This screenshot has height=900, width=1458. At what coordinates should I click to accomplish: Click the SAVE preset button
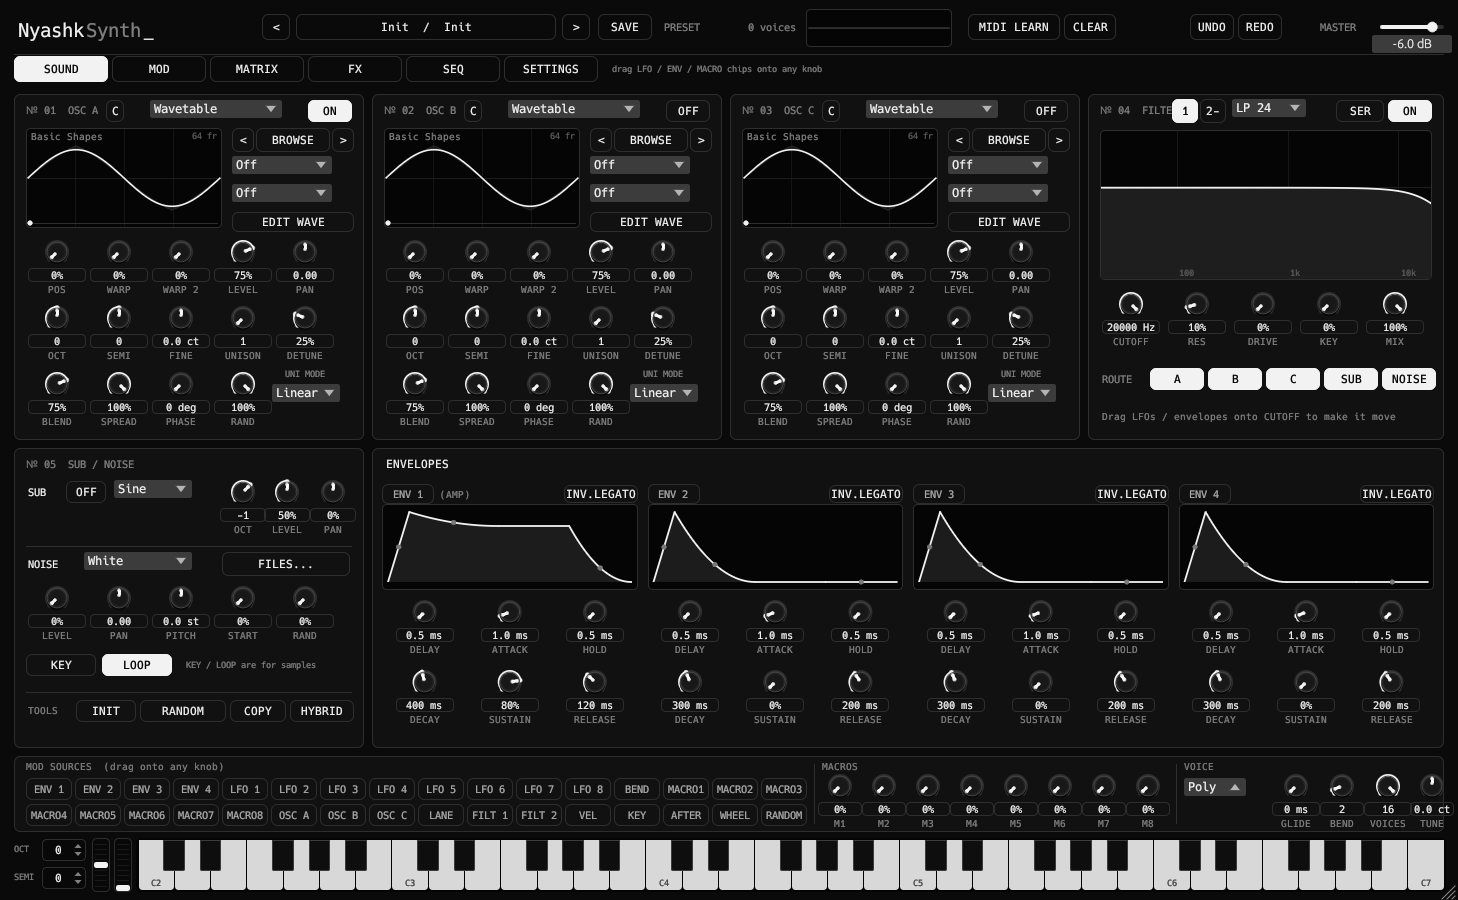625,27
